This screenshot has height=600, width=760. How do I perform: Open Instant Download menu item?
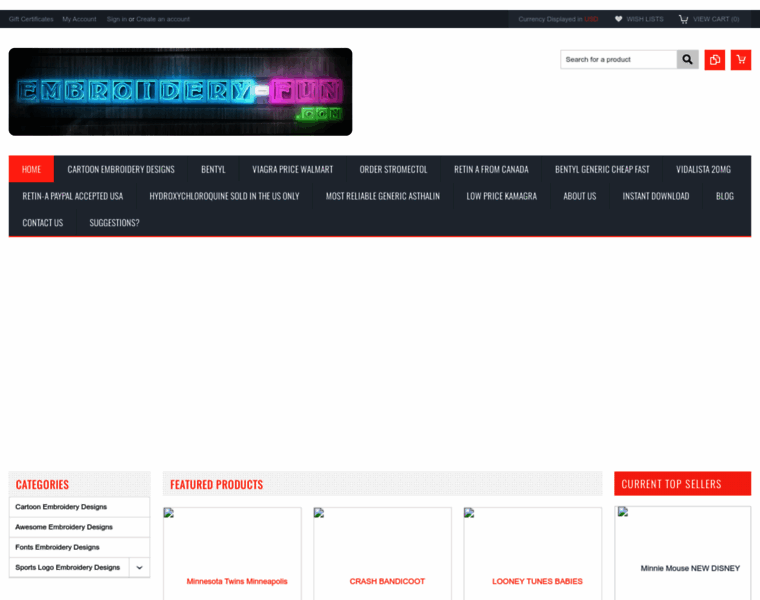point(656,196)
